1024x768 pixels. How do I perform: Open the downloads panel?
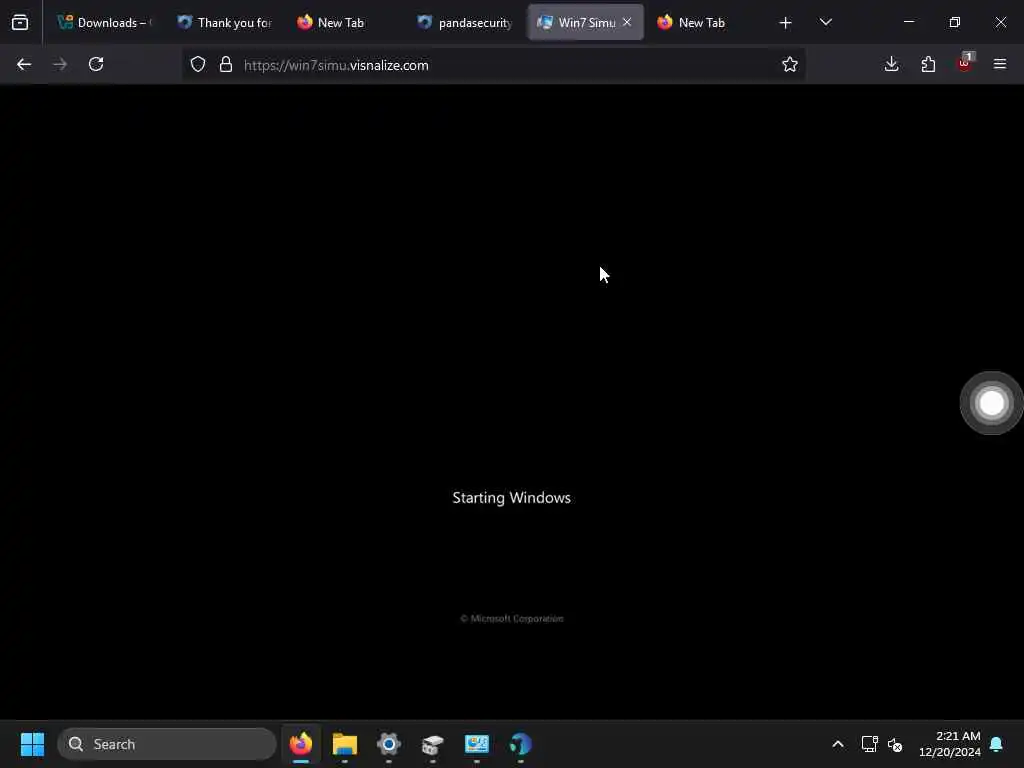coord(891,64)
